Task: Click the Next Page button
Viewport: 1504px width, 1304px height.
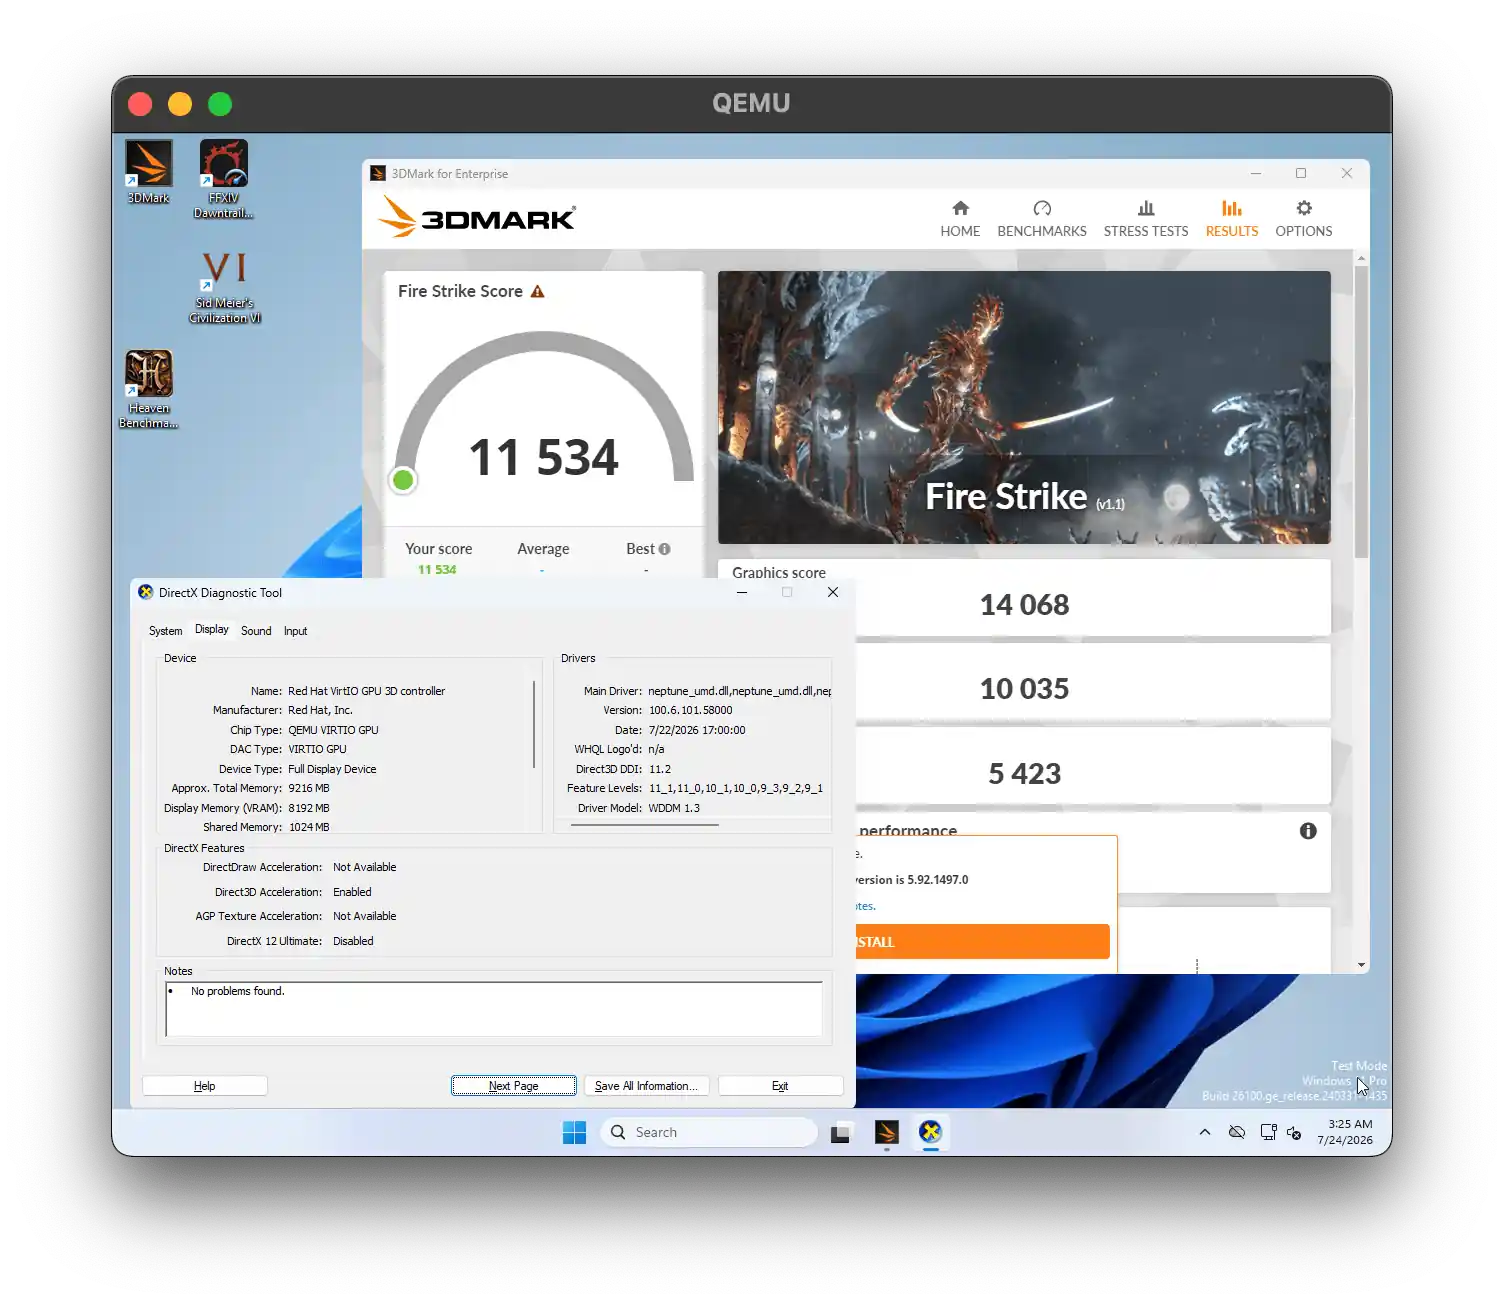Action: [x=514, y=1086]
